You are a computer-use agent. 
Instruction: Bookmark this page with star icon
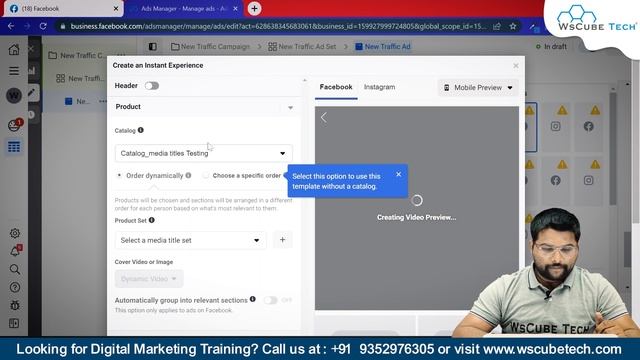click(513, 27)
